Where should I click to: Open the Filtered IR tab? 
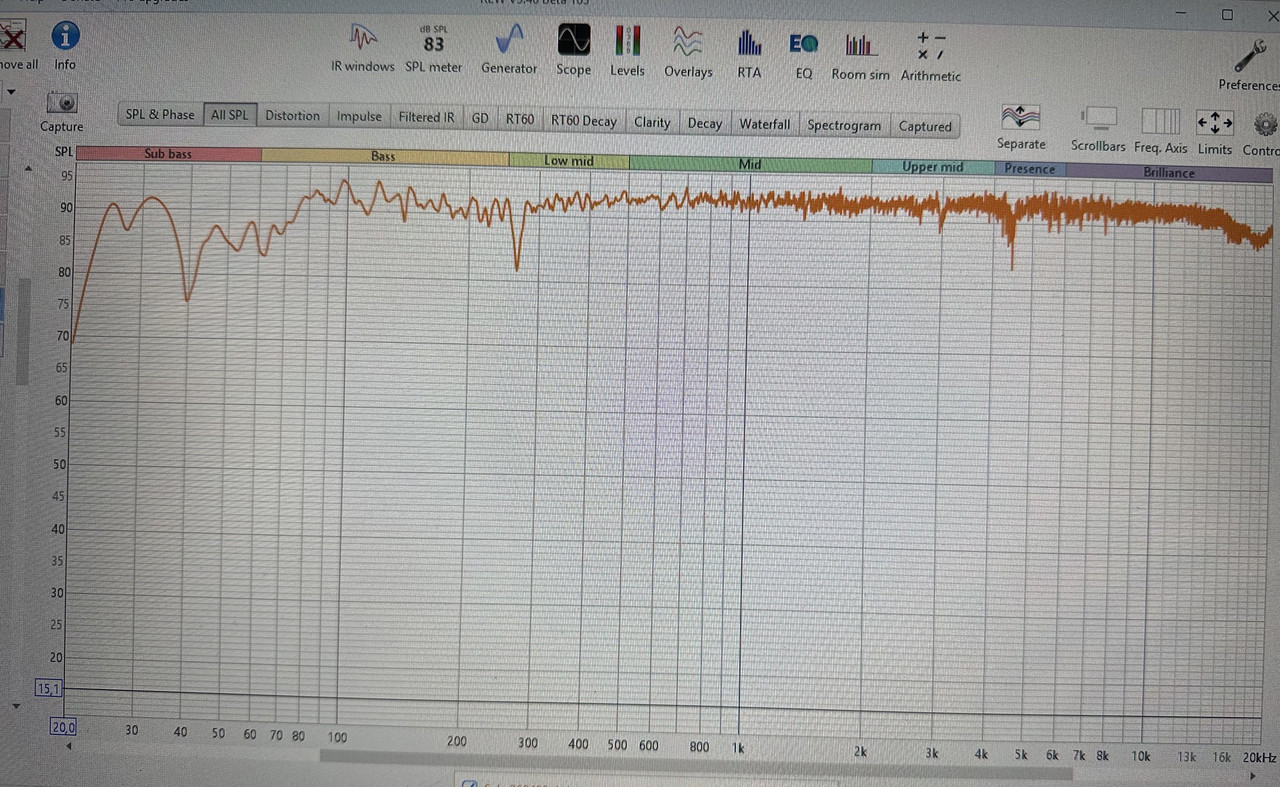pos(427,117)
